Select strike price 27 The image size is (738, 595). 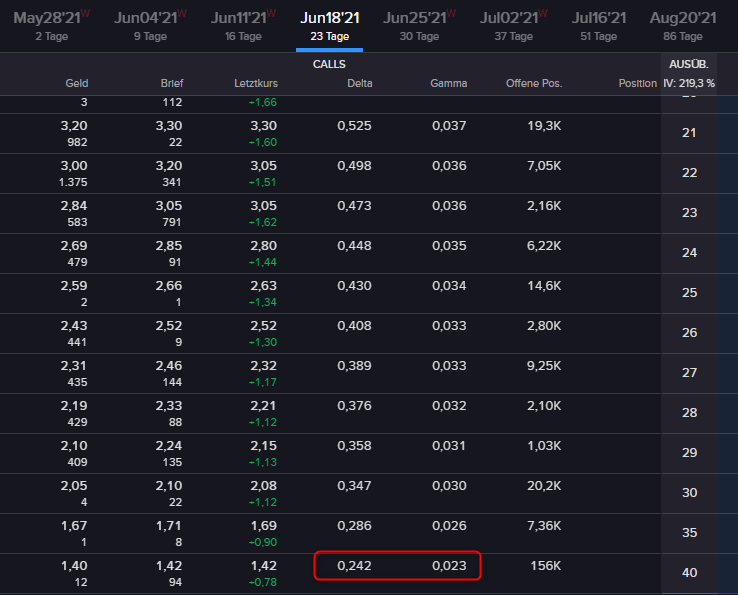[x=689, y=373]
